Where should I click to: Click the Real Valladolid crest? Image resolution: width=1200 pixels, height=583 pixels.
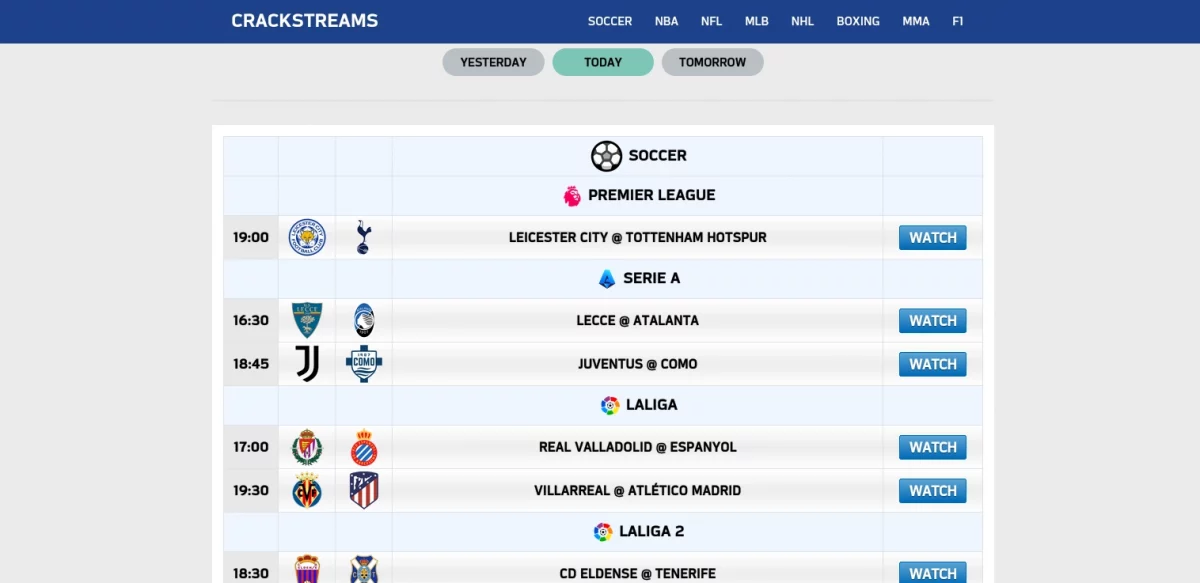pyautogui.click(x=307, y=447)
